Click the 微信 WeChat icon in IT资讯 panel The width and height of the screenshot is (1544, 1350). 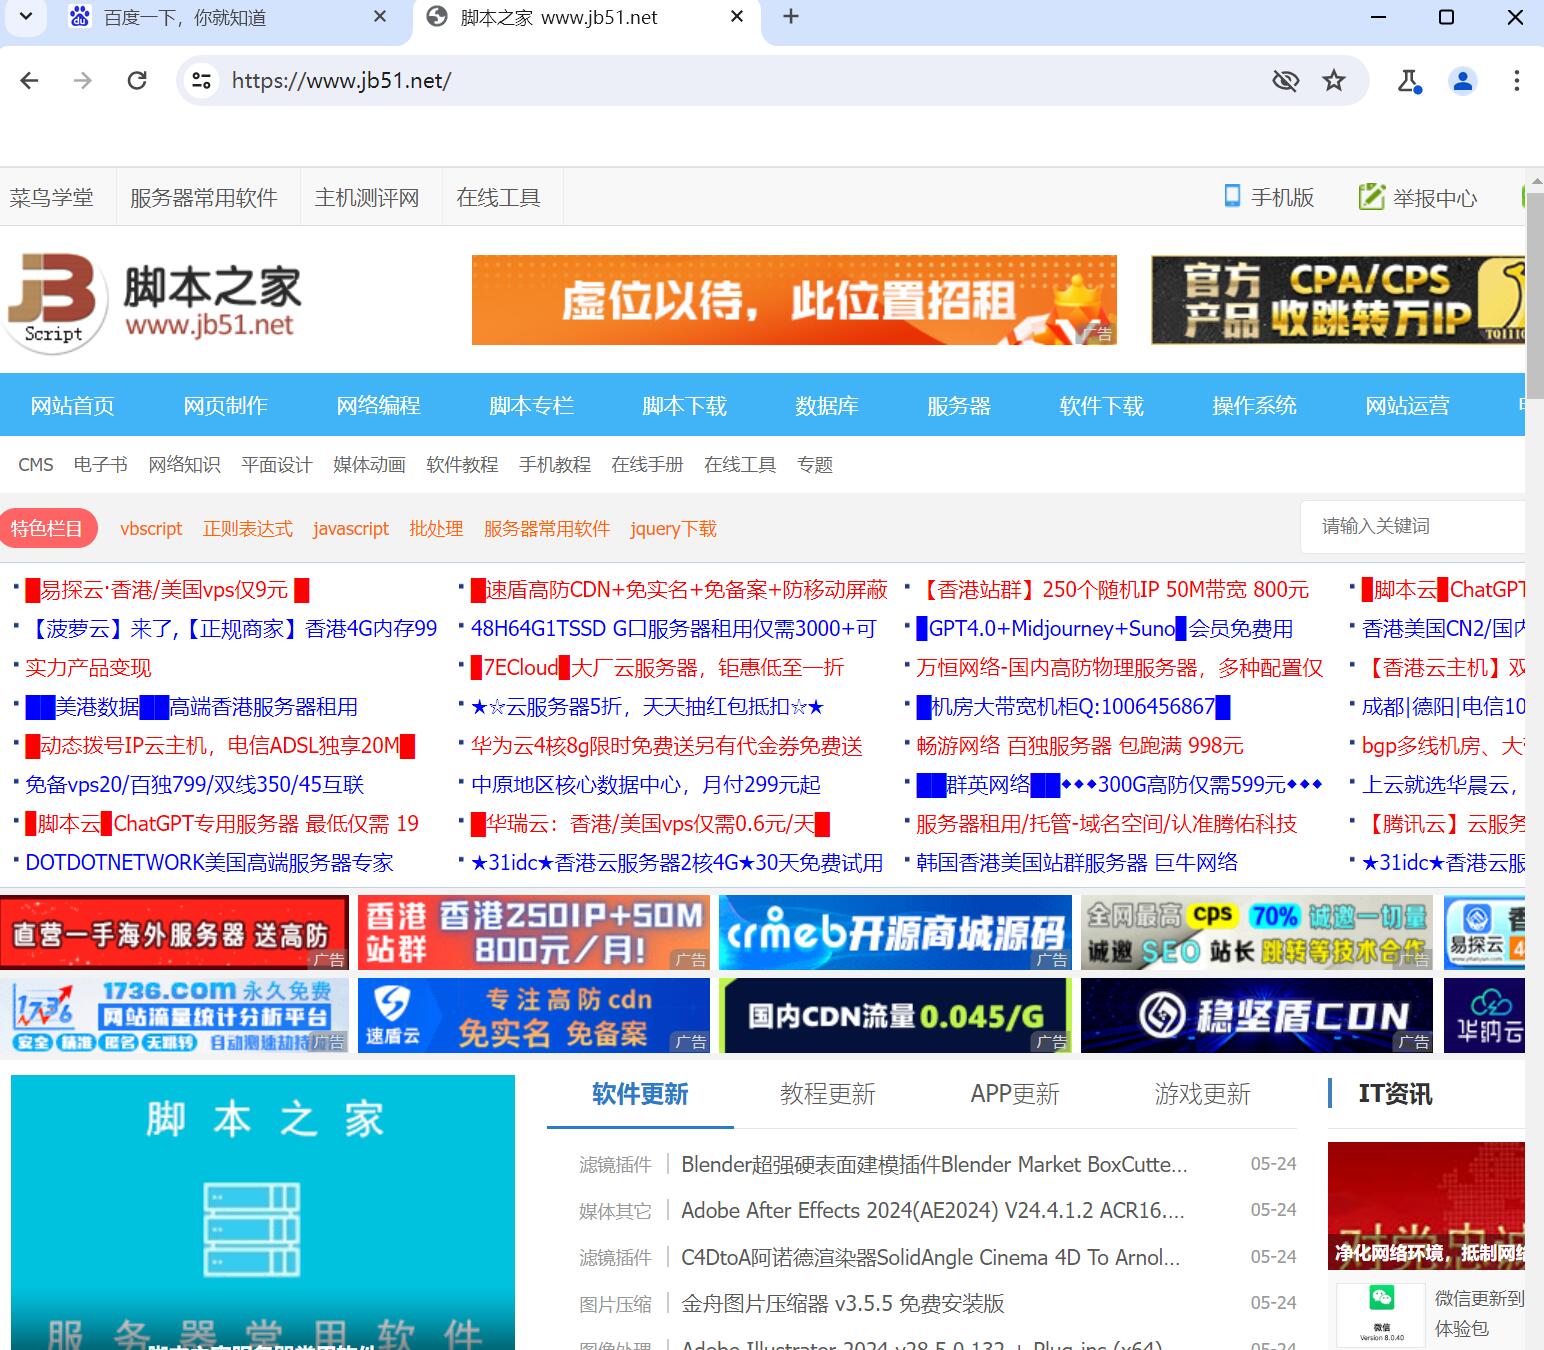point(1383,1296)
